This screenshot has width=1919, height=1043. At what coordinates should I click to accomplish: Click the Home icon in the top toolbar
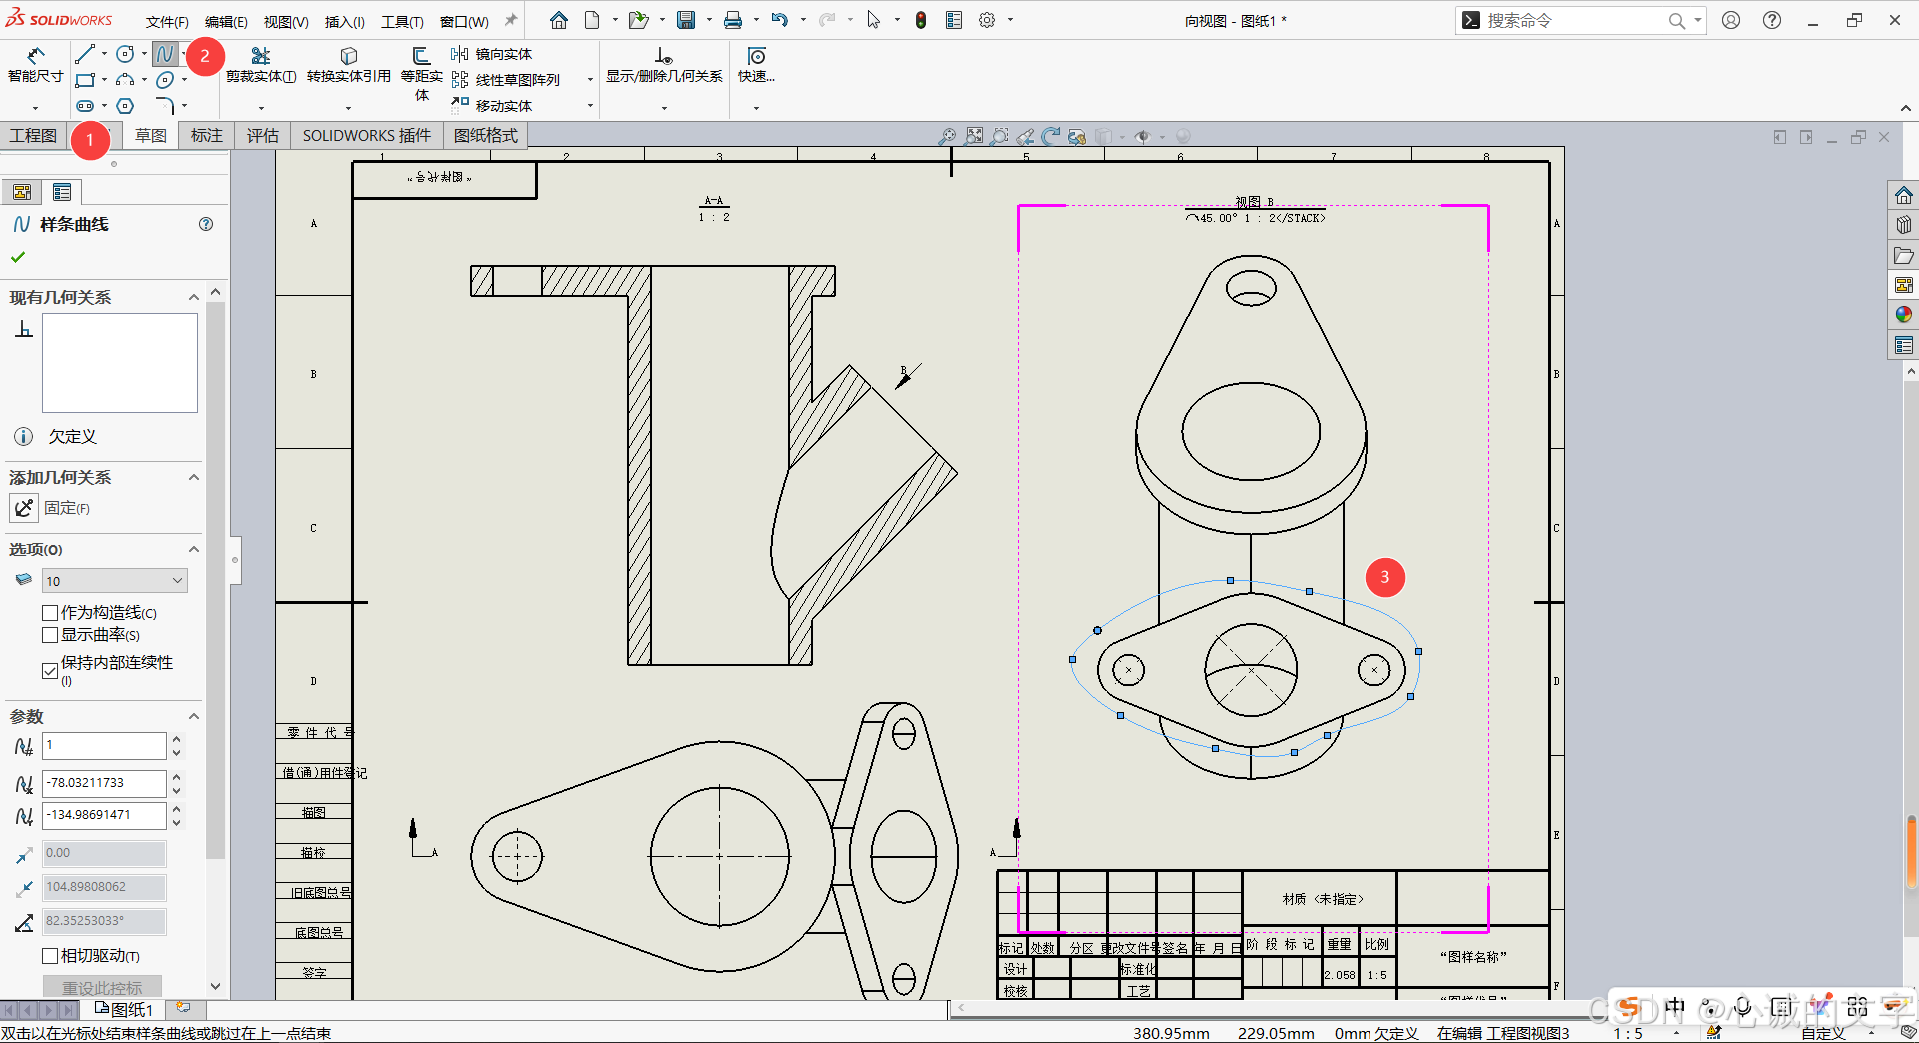coord(559,20)
